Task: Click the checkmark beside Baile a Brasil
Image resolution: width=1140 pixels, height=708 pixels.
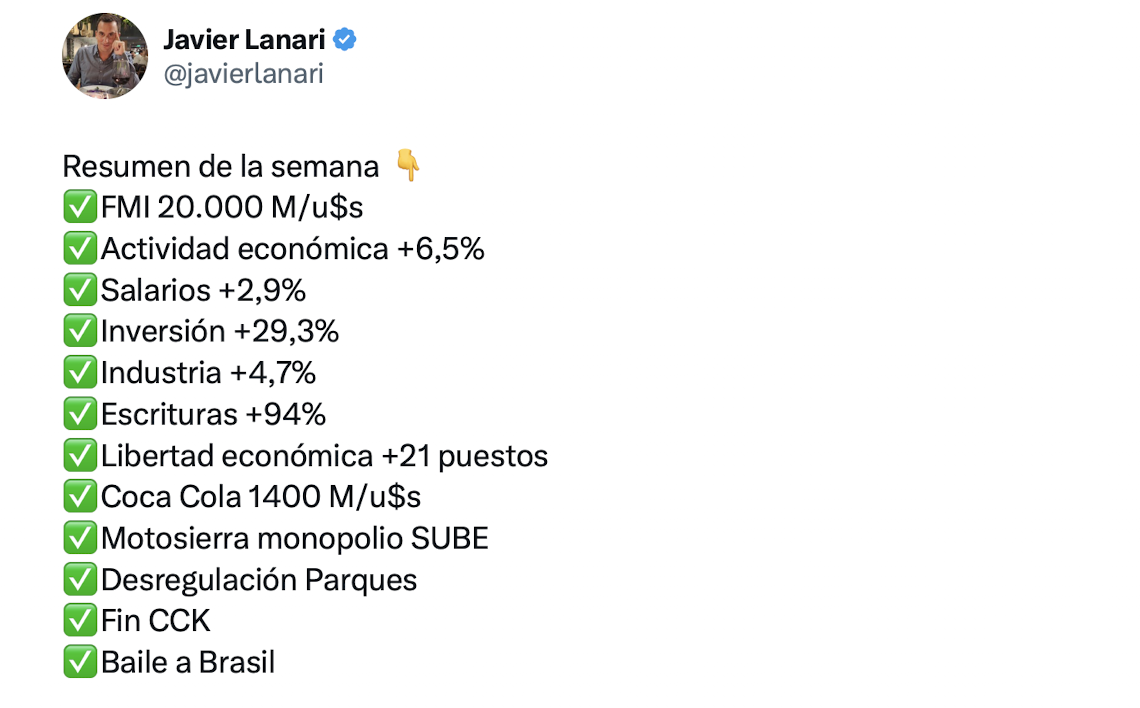Action: pos(79,662)
